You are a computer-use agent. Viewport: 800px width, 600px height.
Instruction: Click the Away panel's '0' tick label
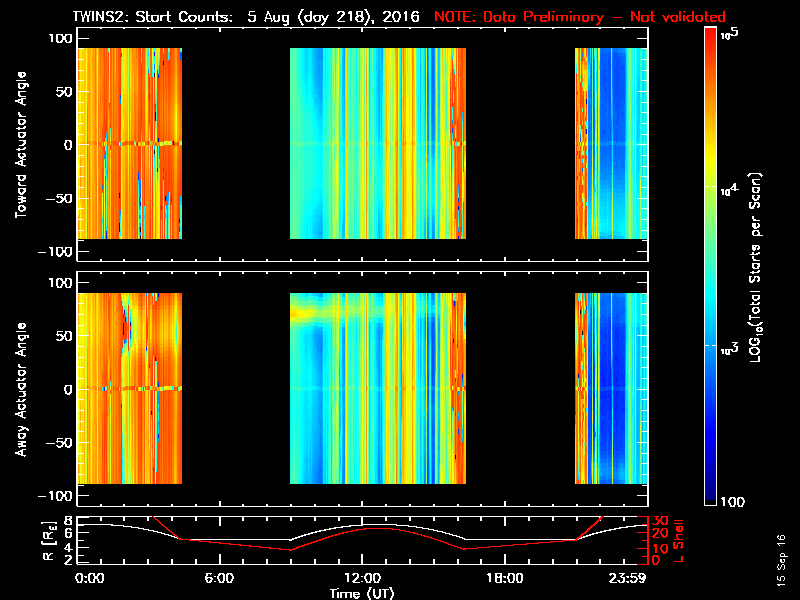pyautogui.click(x=68, y=390)
